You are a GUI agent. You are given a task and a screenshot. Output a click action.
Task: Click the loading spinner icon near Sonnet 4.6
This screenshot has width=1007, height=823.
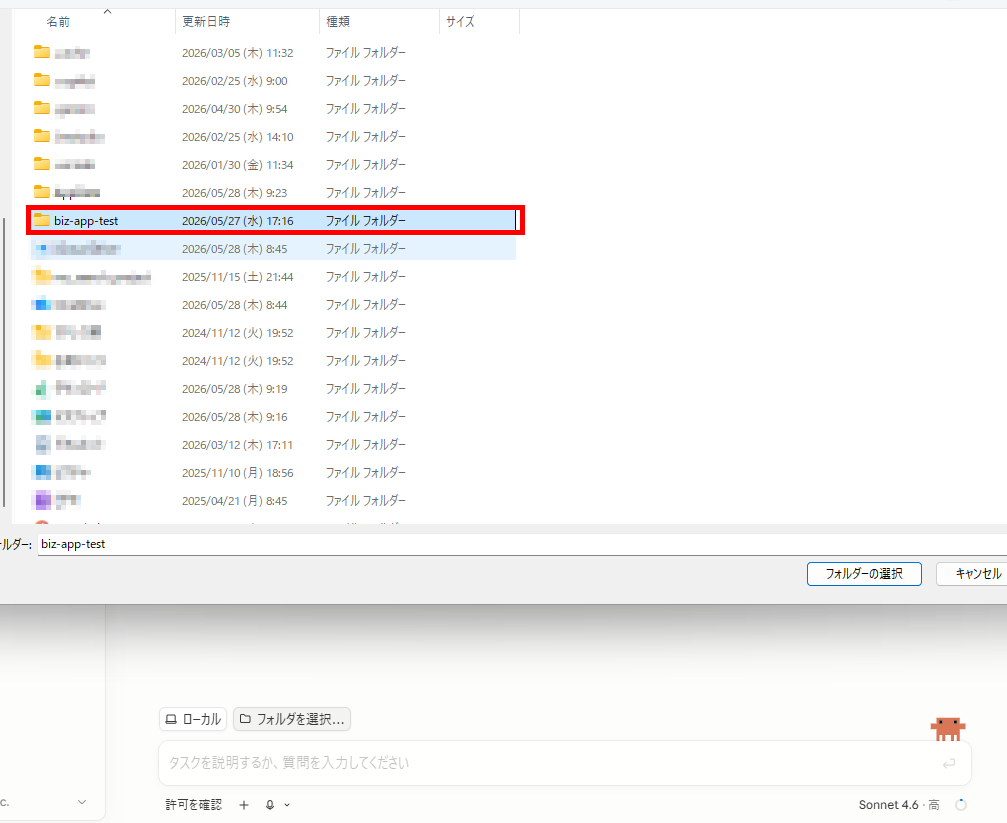coord(961,804)
